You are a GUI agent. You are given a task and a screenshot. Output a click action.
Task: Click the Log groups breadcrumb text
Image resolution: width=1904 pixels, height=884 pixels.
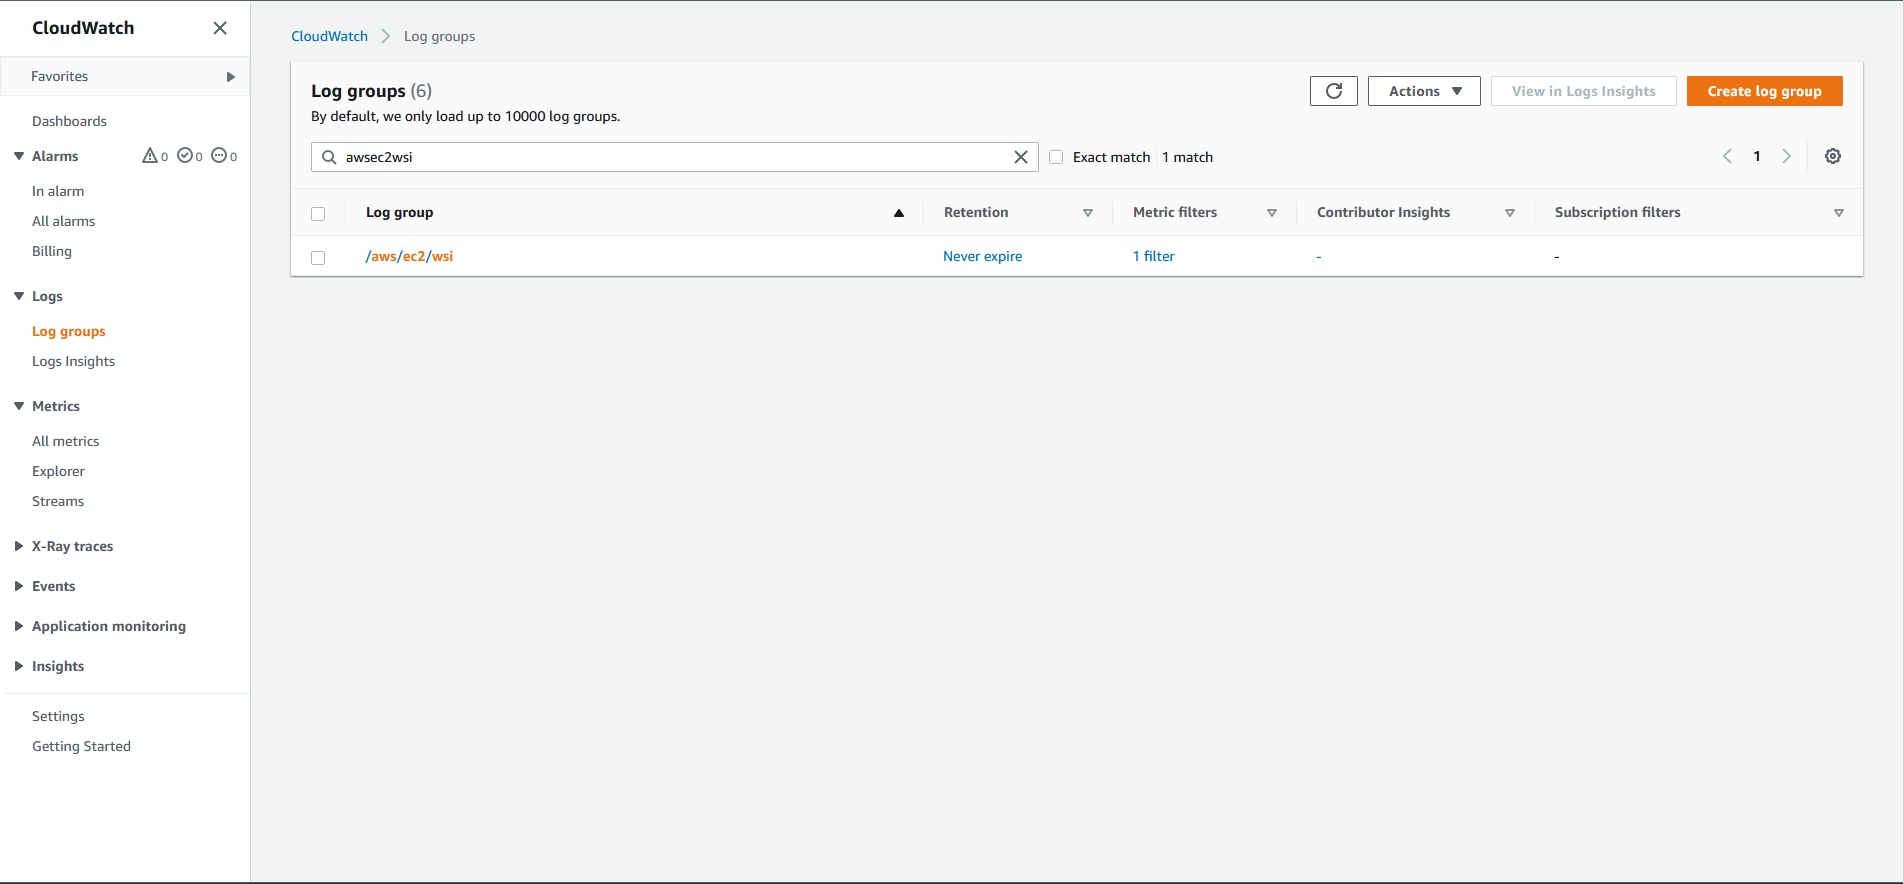pyautogui.click(x=439, y=36)
